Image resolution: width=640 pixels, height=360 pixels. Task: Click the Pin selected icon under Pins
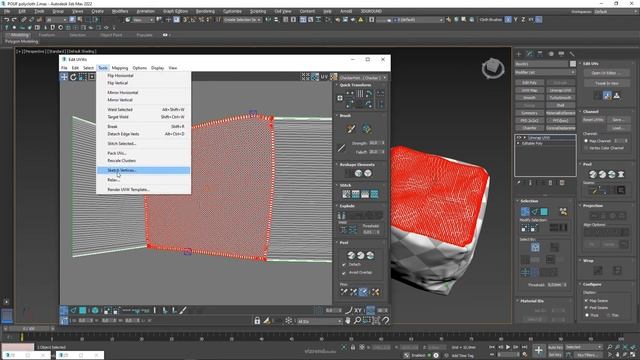344,292
